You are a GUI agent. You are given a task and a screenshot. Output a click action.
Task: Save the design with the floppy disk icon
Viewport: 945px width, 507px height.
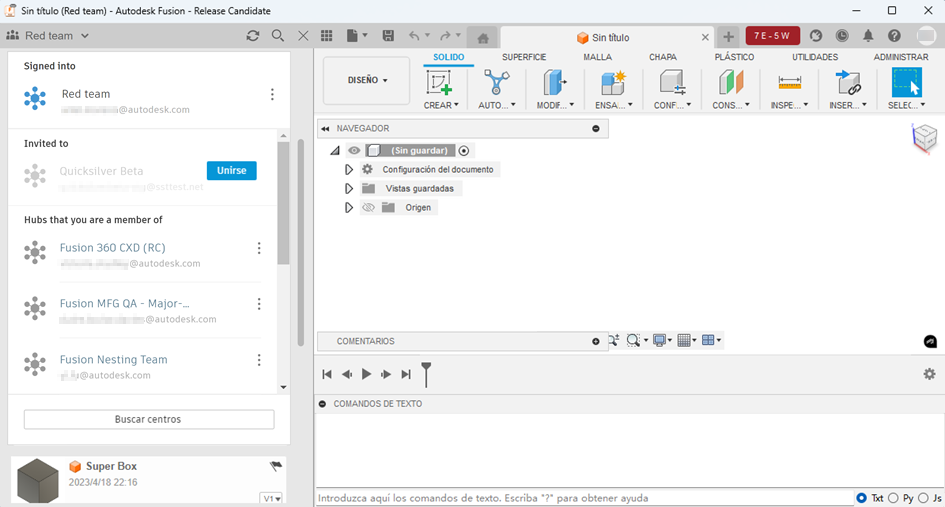pos(388,36)
